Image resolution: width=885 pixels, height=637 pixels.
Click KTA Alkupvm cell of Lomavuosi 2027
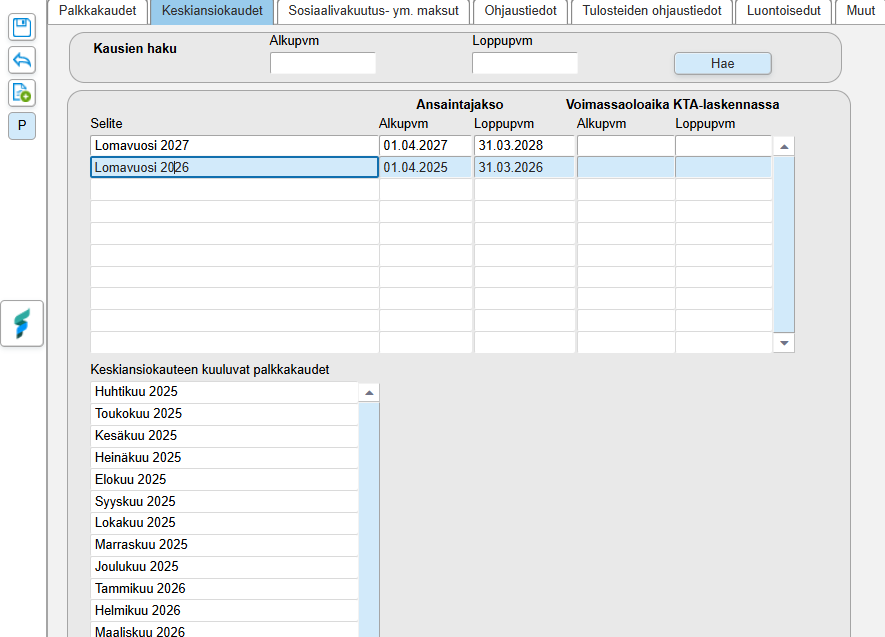pyautogui.click(x=626, y=146)
